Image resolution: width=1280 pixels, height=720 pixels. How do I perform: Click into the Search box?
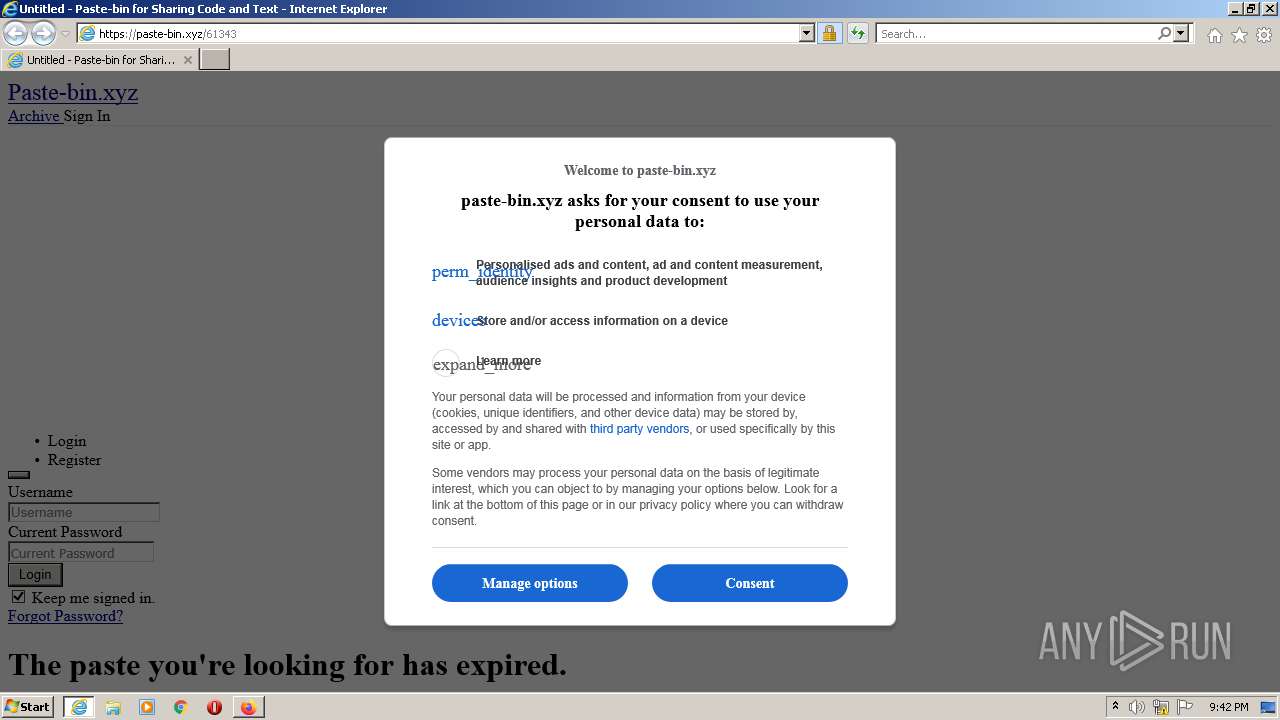(1017, 33)
